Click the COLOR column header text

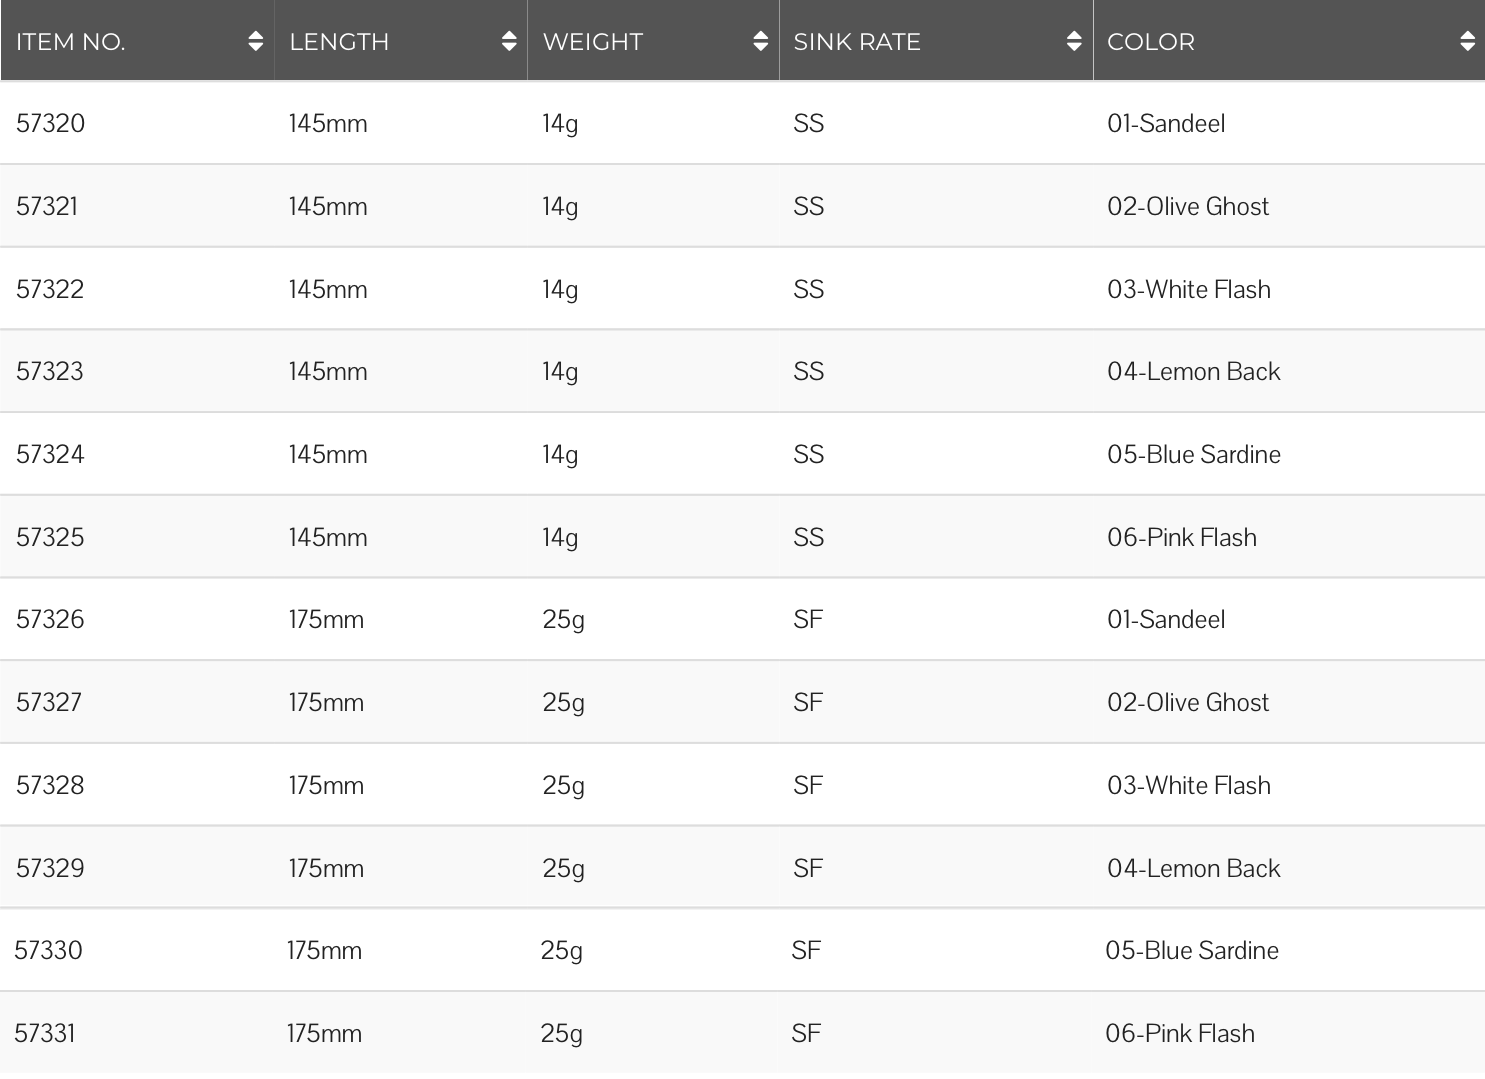click(x=1151, y=42)
